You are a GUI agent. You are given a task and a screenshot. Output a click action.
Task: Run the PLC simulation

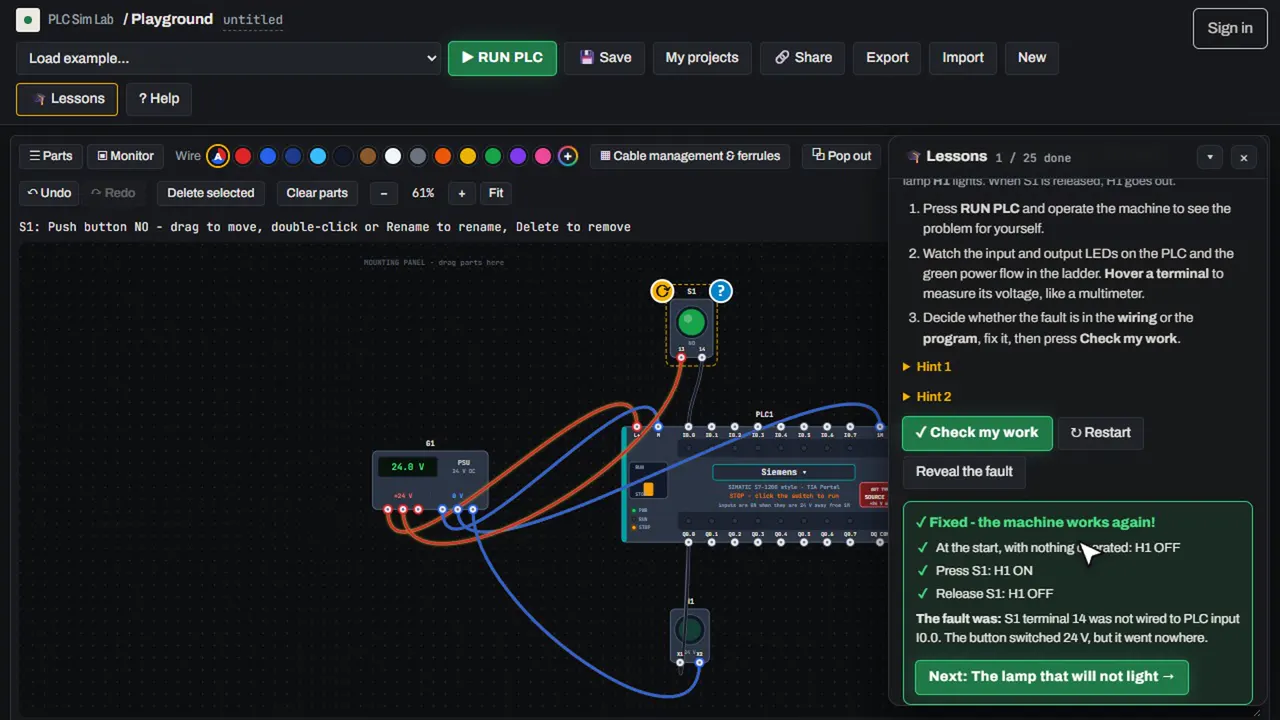click(502, 58)
